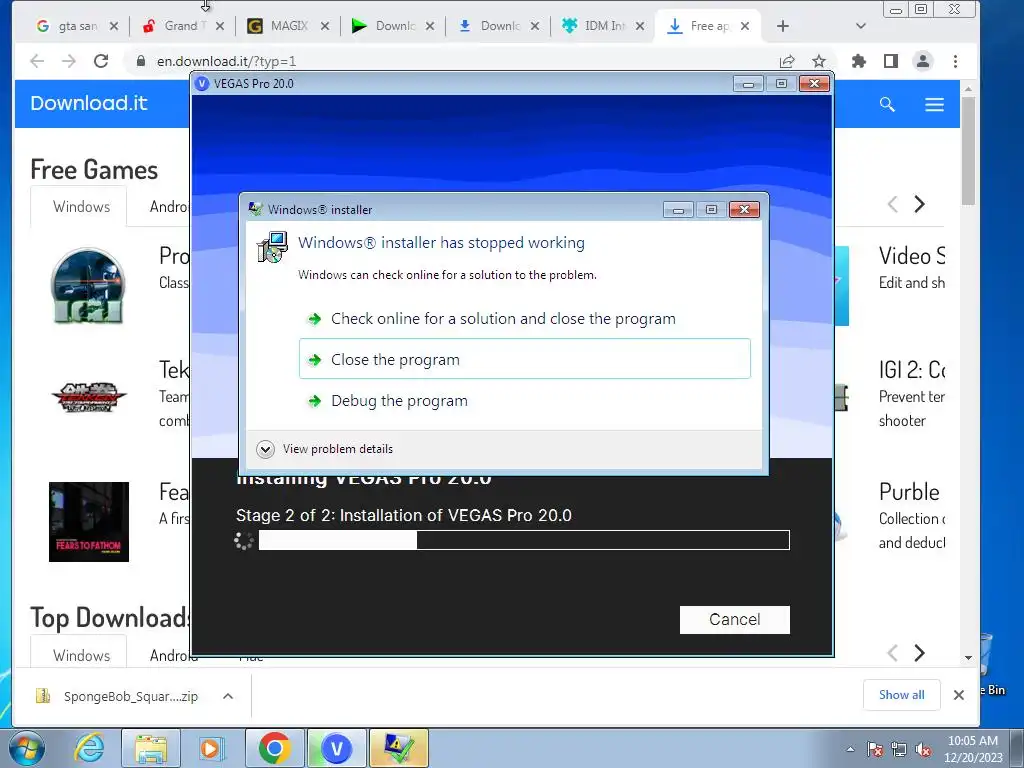Screen dimensions: 1024x768
Task: Open the Download.it search icon
Action: click(x=887, y=104)
